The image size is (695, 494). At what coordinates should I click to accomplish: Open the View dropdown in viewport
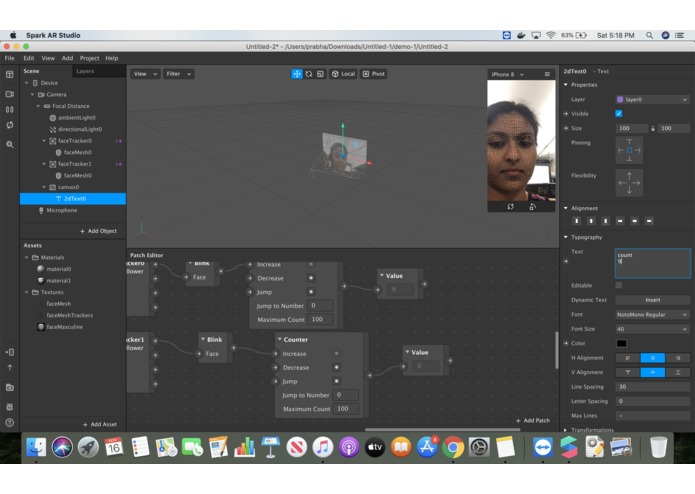tap(145, 74)
